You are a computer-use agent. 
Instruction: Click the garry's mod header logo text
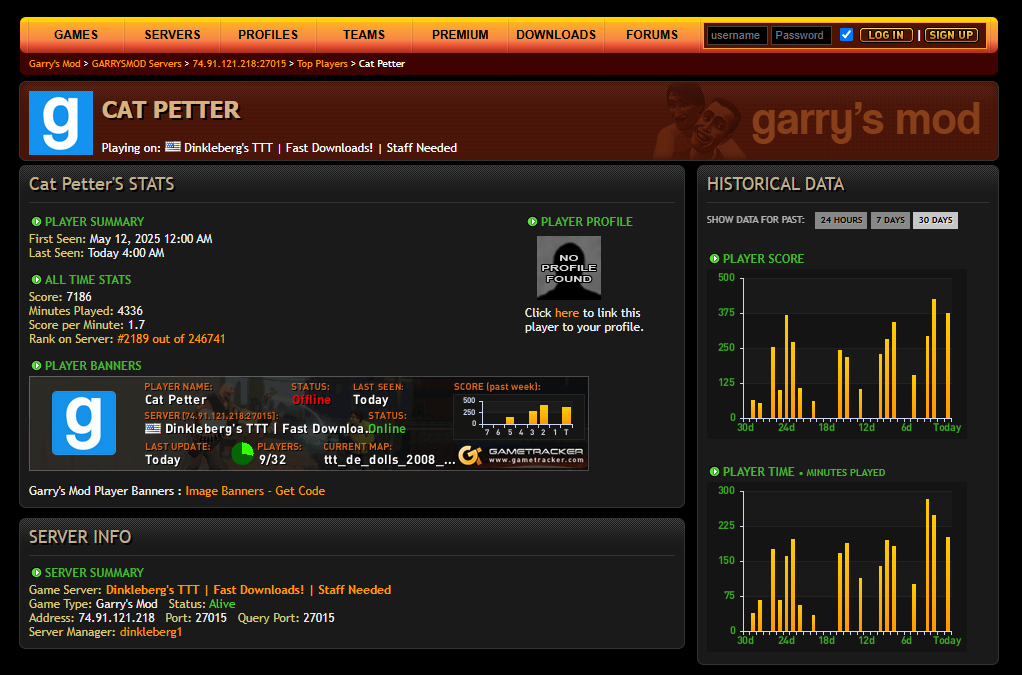click(x=866, y=121)
